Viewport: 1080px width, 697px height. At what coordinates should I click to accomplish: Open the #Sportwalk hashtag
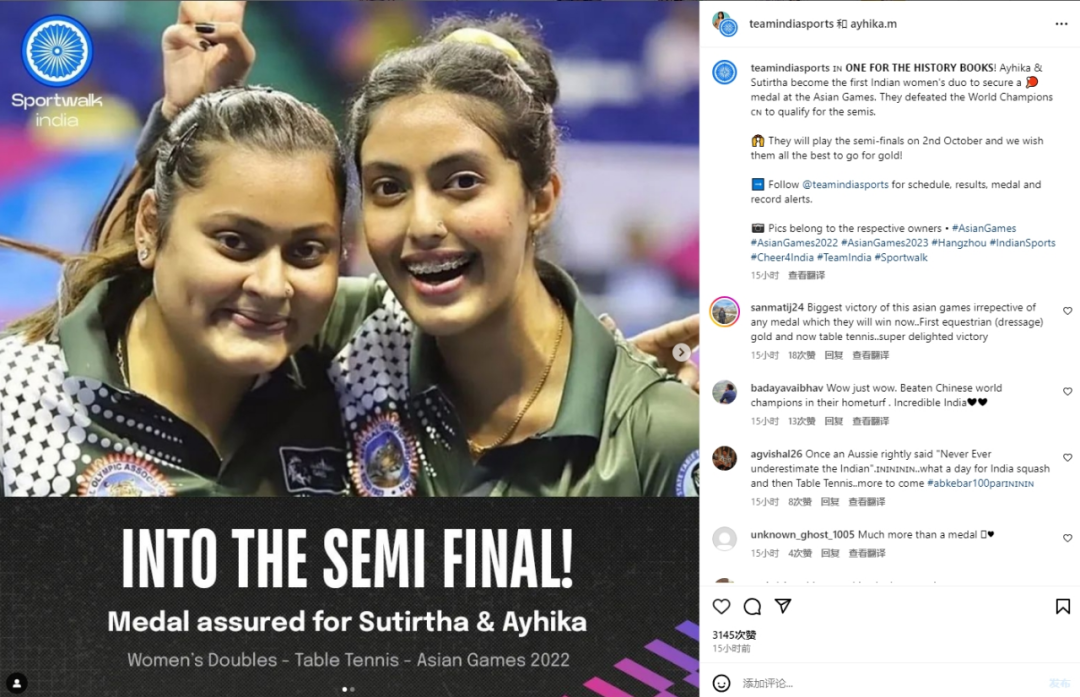pyautogui.click(x=901, y=258)
